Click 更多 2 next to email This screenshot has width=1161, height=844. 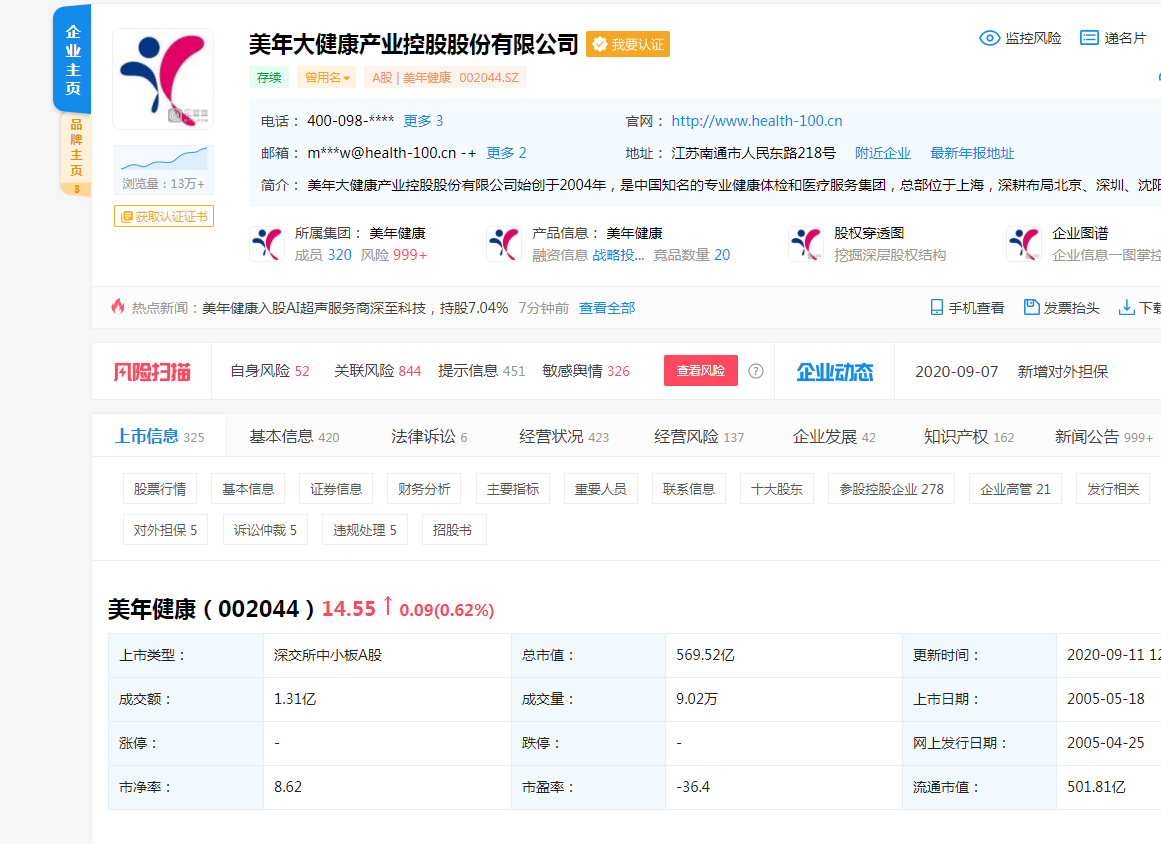pos(506,153)
